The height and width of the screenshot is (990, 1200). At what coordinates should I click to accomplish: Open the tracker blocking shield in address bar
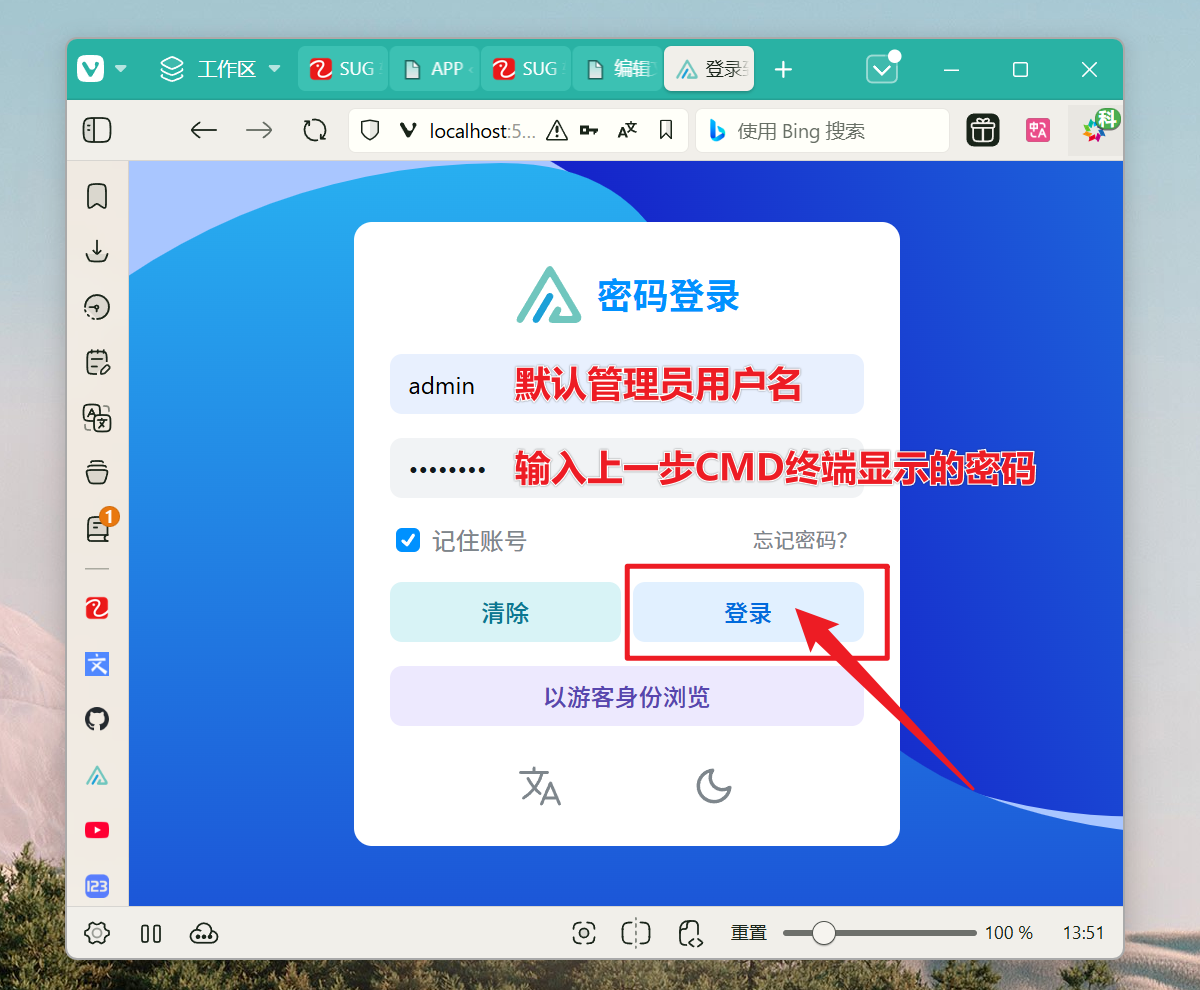(x=369, y=130)
